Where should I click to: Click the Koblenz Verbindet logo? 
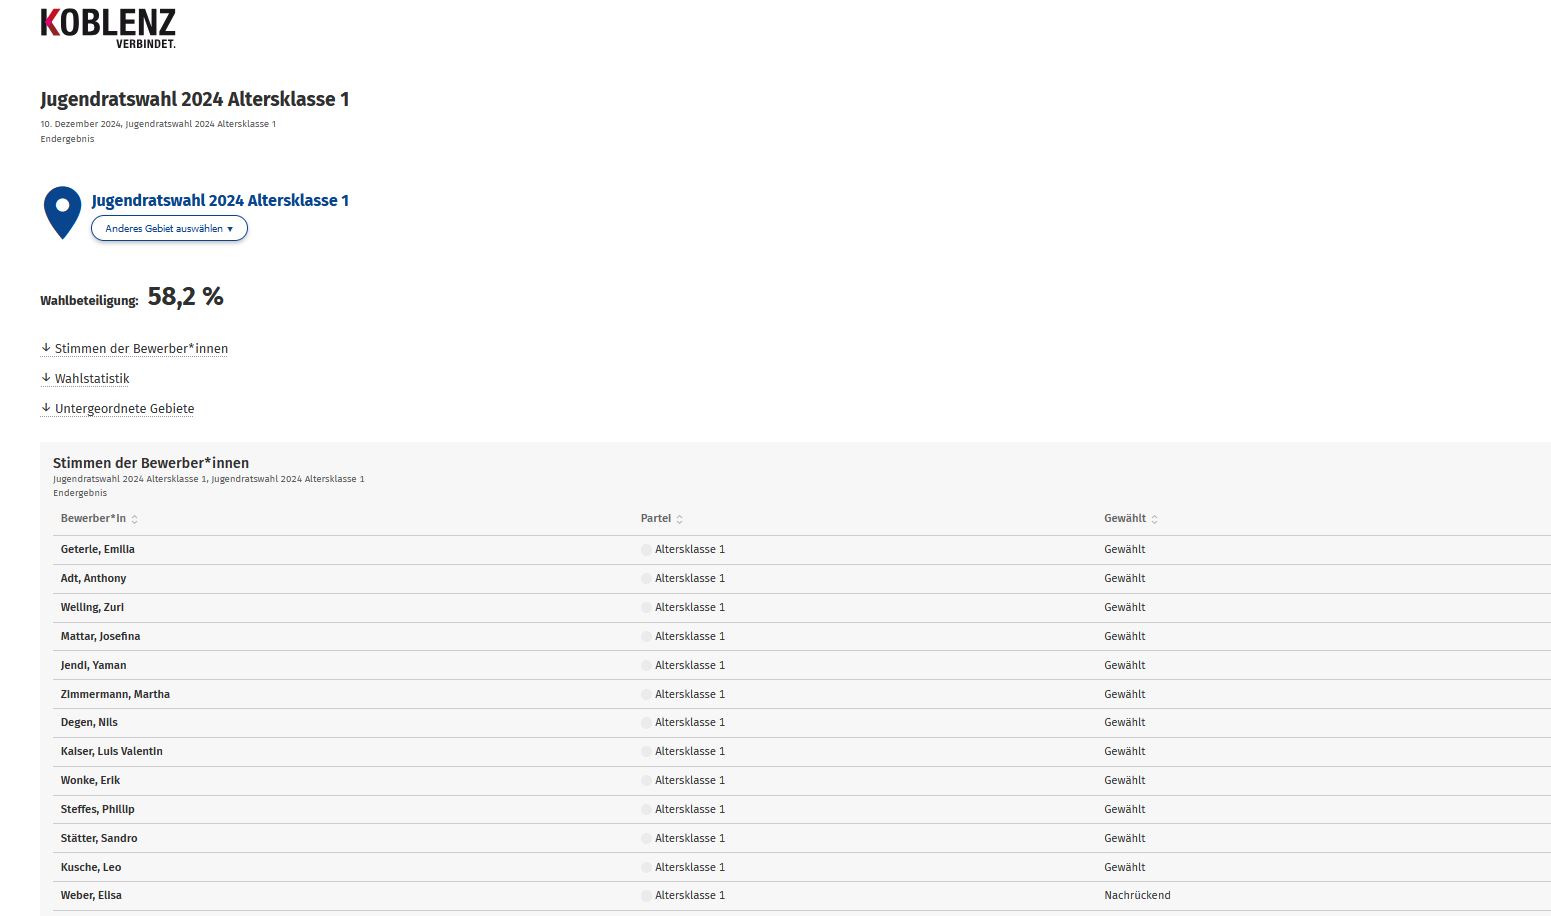108,28
